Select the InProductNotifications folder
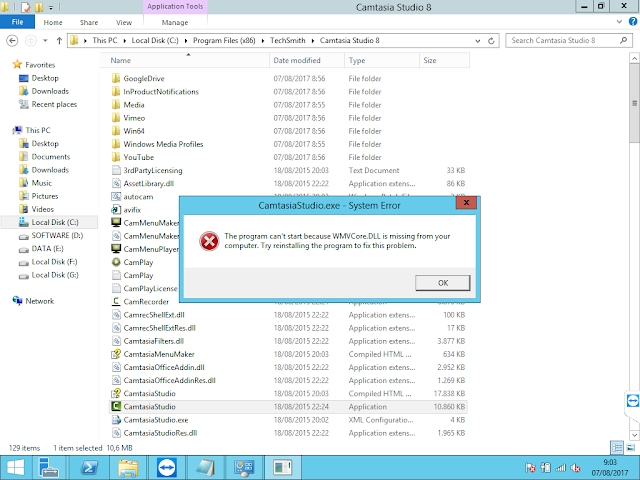 click(161, 92)
